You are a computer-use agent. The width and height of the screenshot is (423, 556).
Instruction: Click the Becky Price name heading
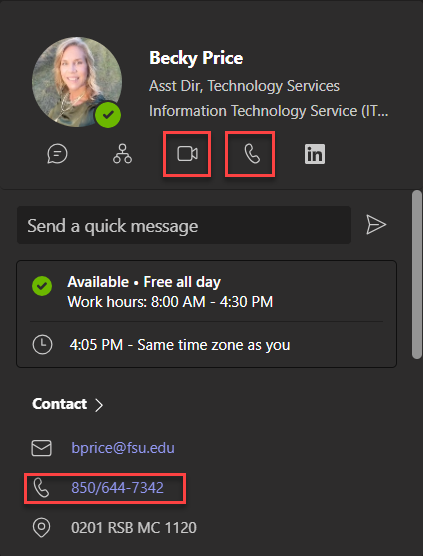click(x=196, y=58)
